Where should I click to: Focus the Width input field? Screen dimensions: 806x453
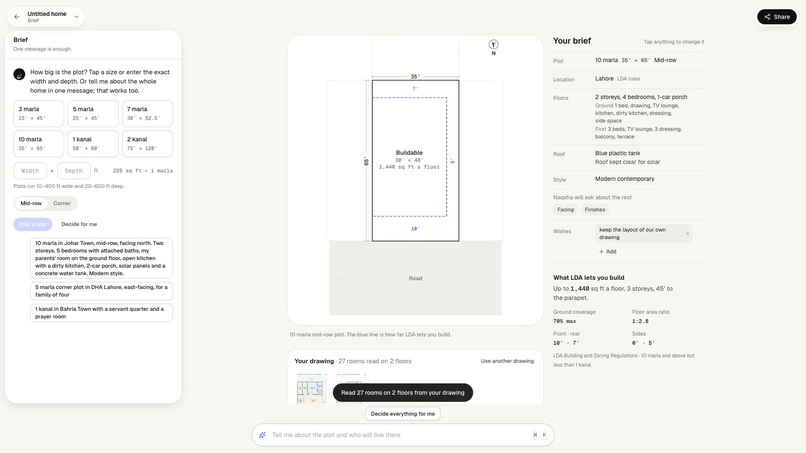[x=30, y=171]
